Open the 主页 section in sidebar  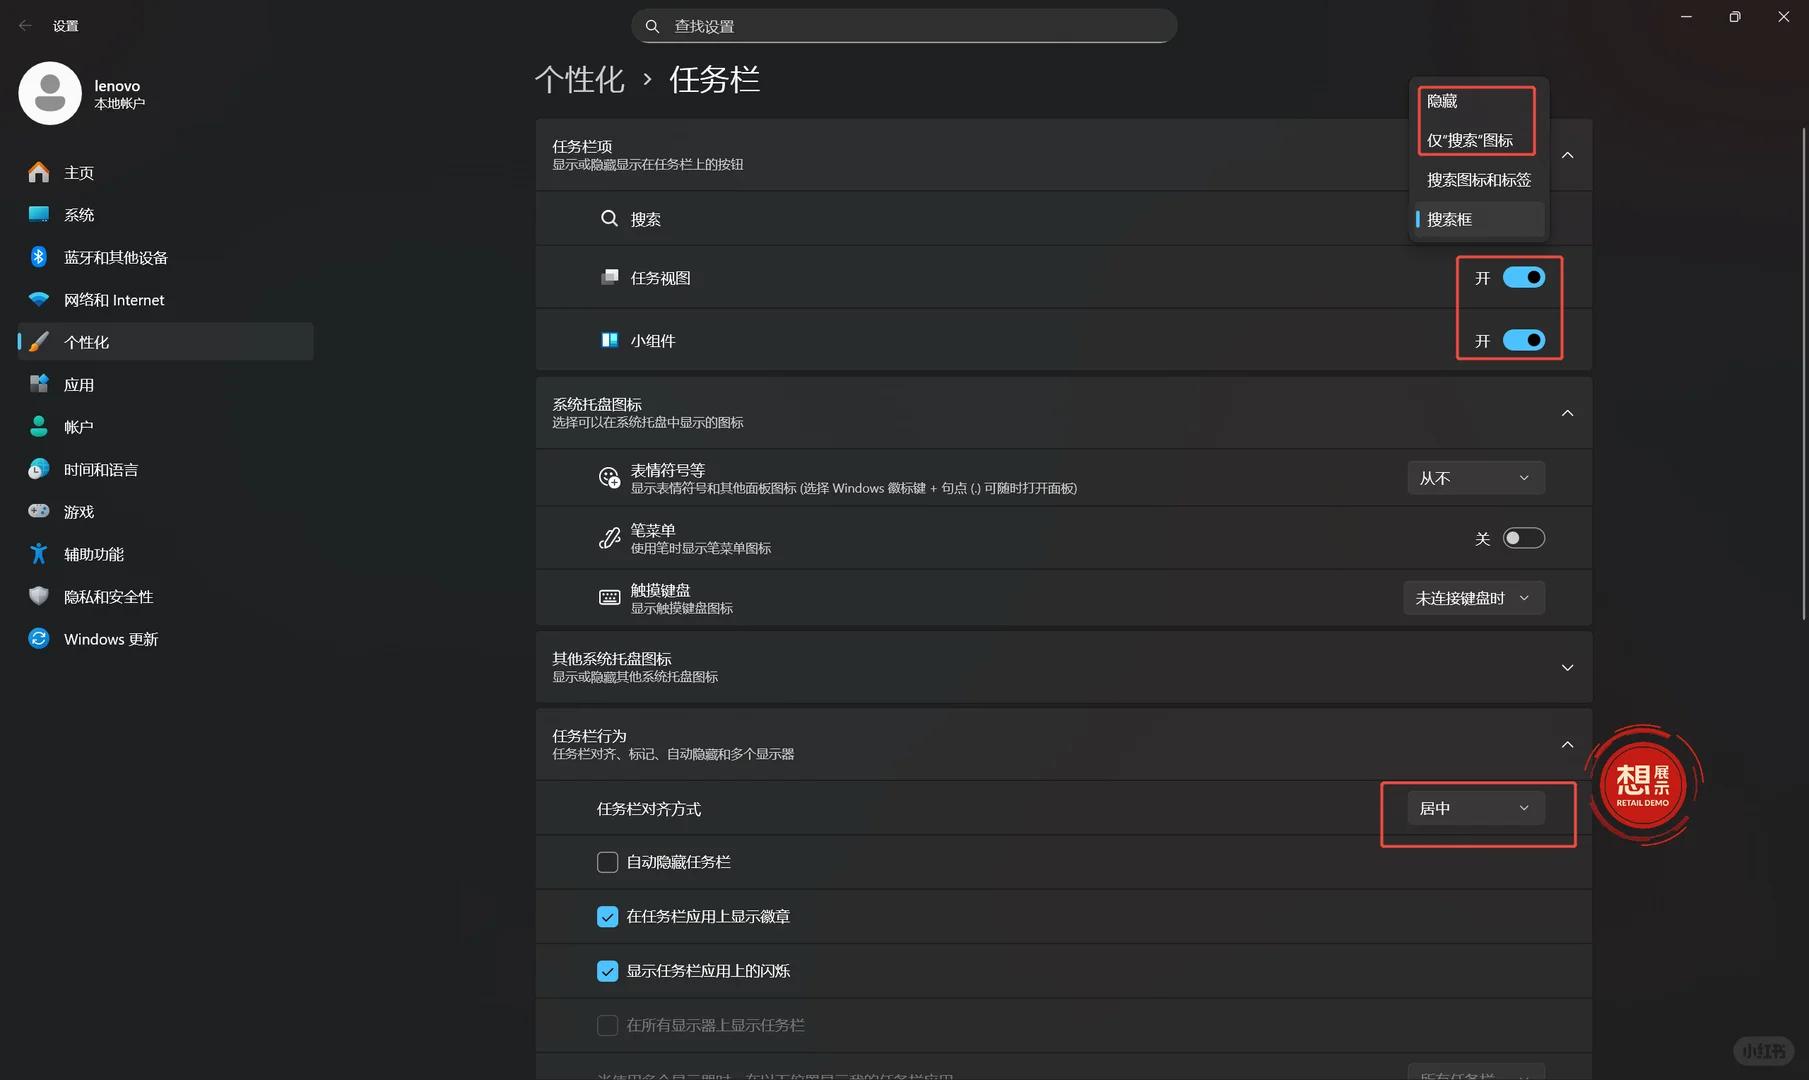[80, 172]
